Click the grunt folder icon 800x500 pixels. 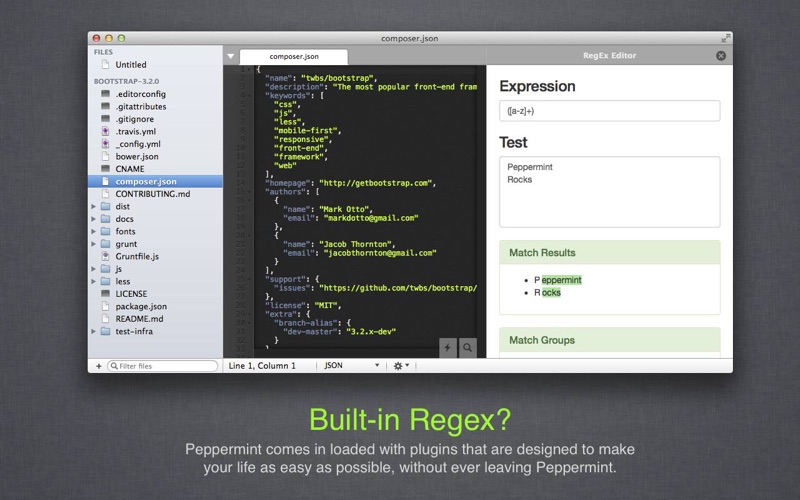(106, 244)
